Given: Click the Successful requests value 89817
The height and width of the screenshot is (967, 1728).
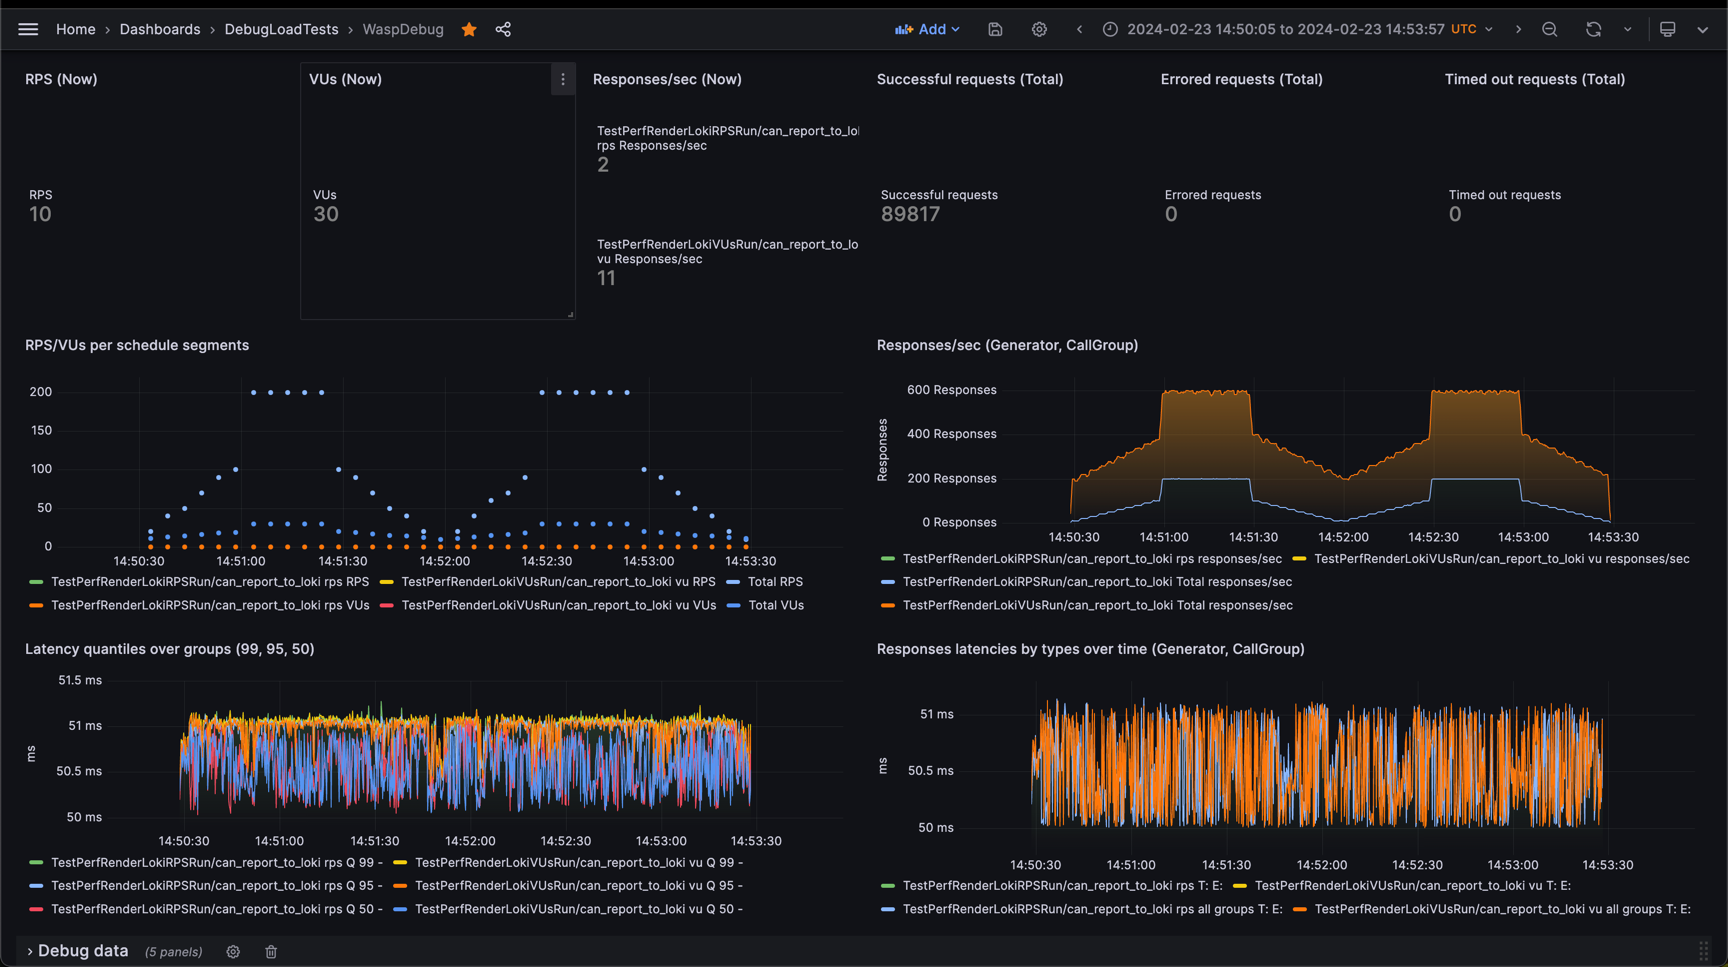Looking at the screenshot, I should [910, 214].
